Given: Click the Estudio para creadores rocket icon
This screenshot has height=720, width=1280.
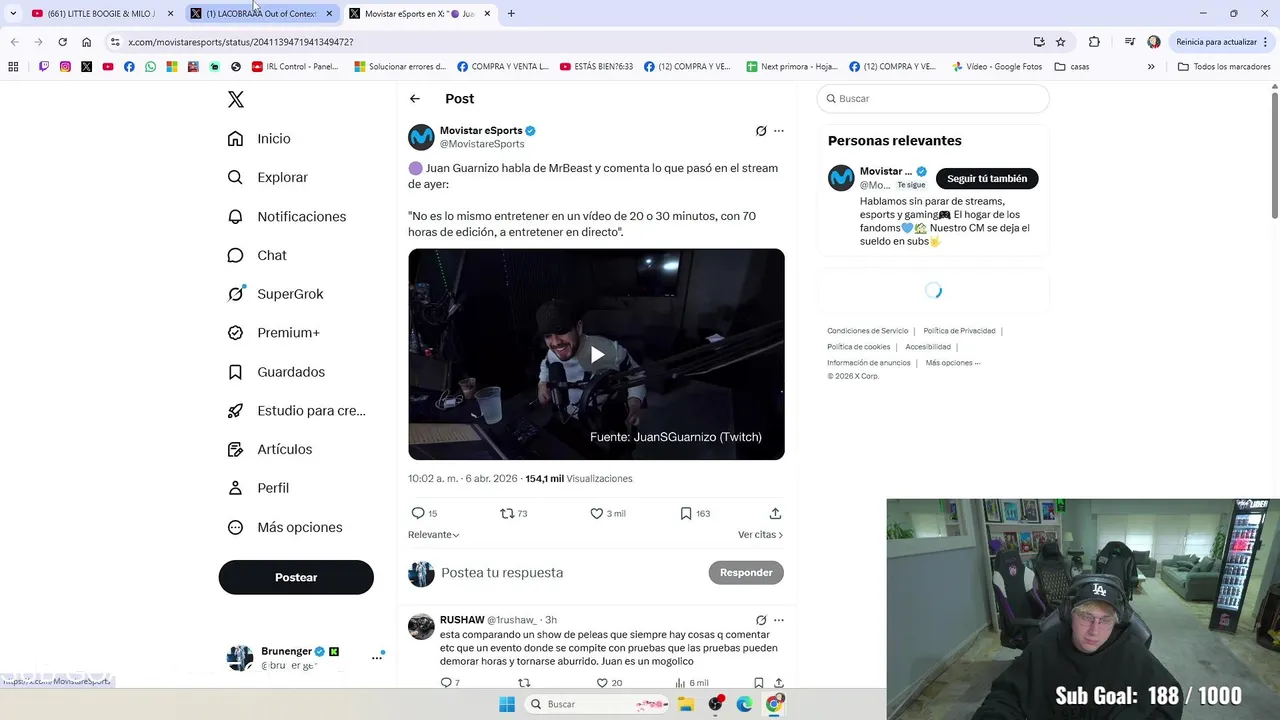Looking at the screenshot, I should (235, 411).
